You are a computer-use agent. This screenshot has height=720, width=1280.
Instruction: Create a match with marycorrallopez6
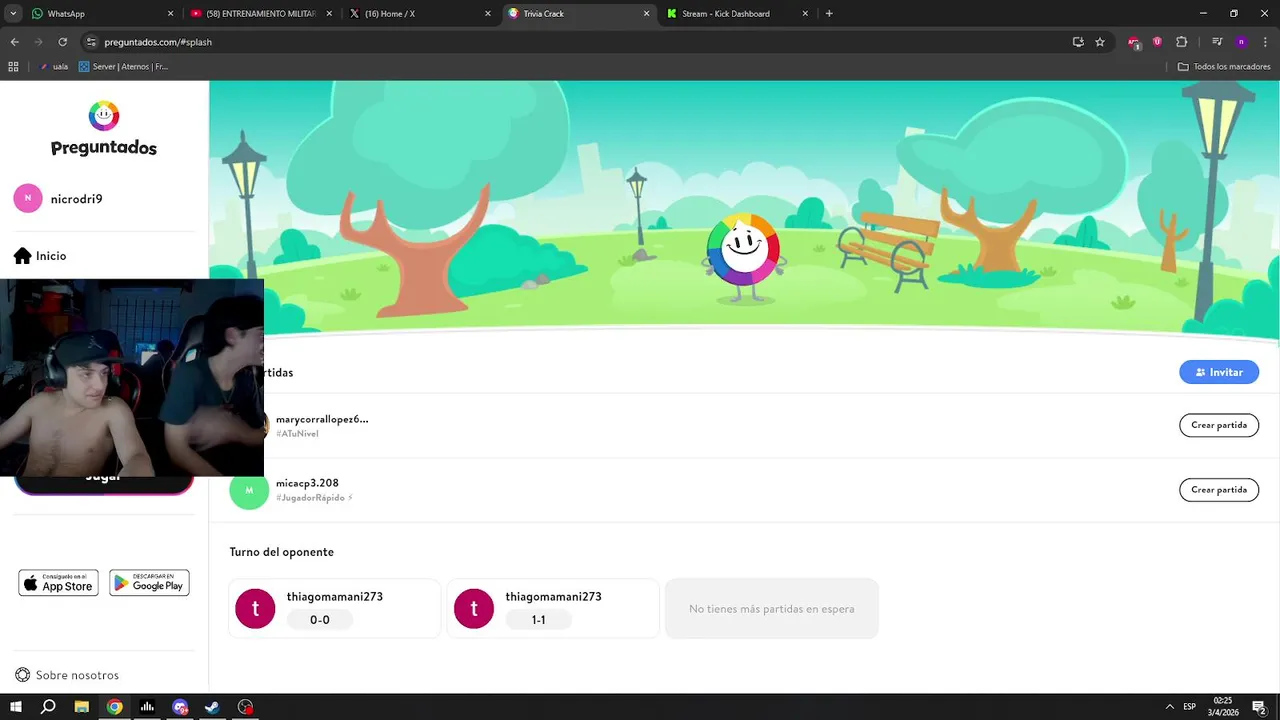[1219, 425]
